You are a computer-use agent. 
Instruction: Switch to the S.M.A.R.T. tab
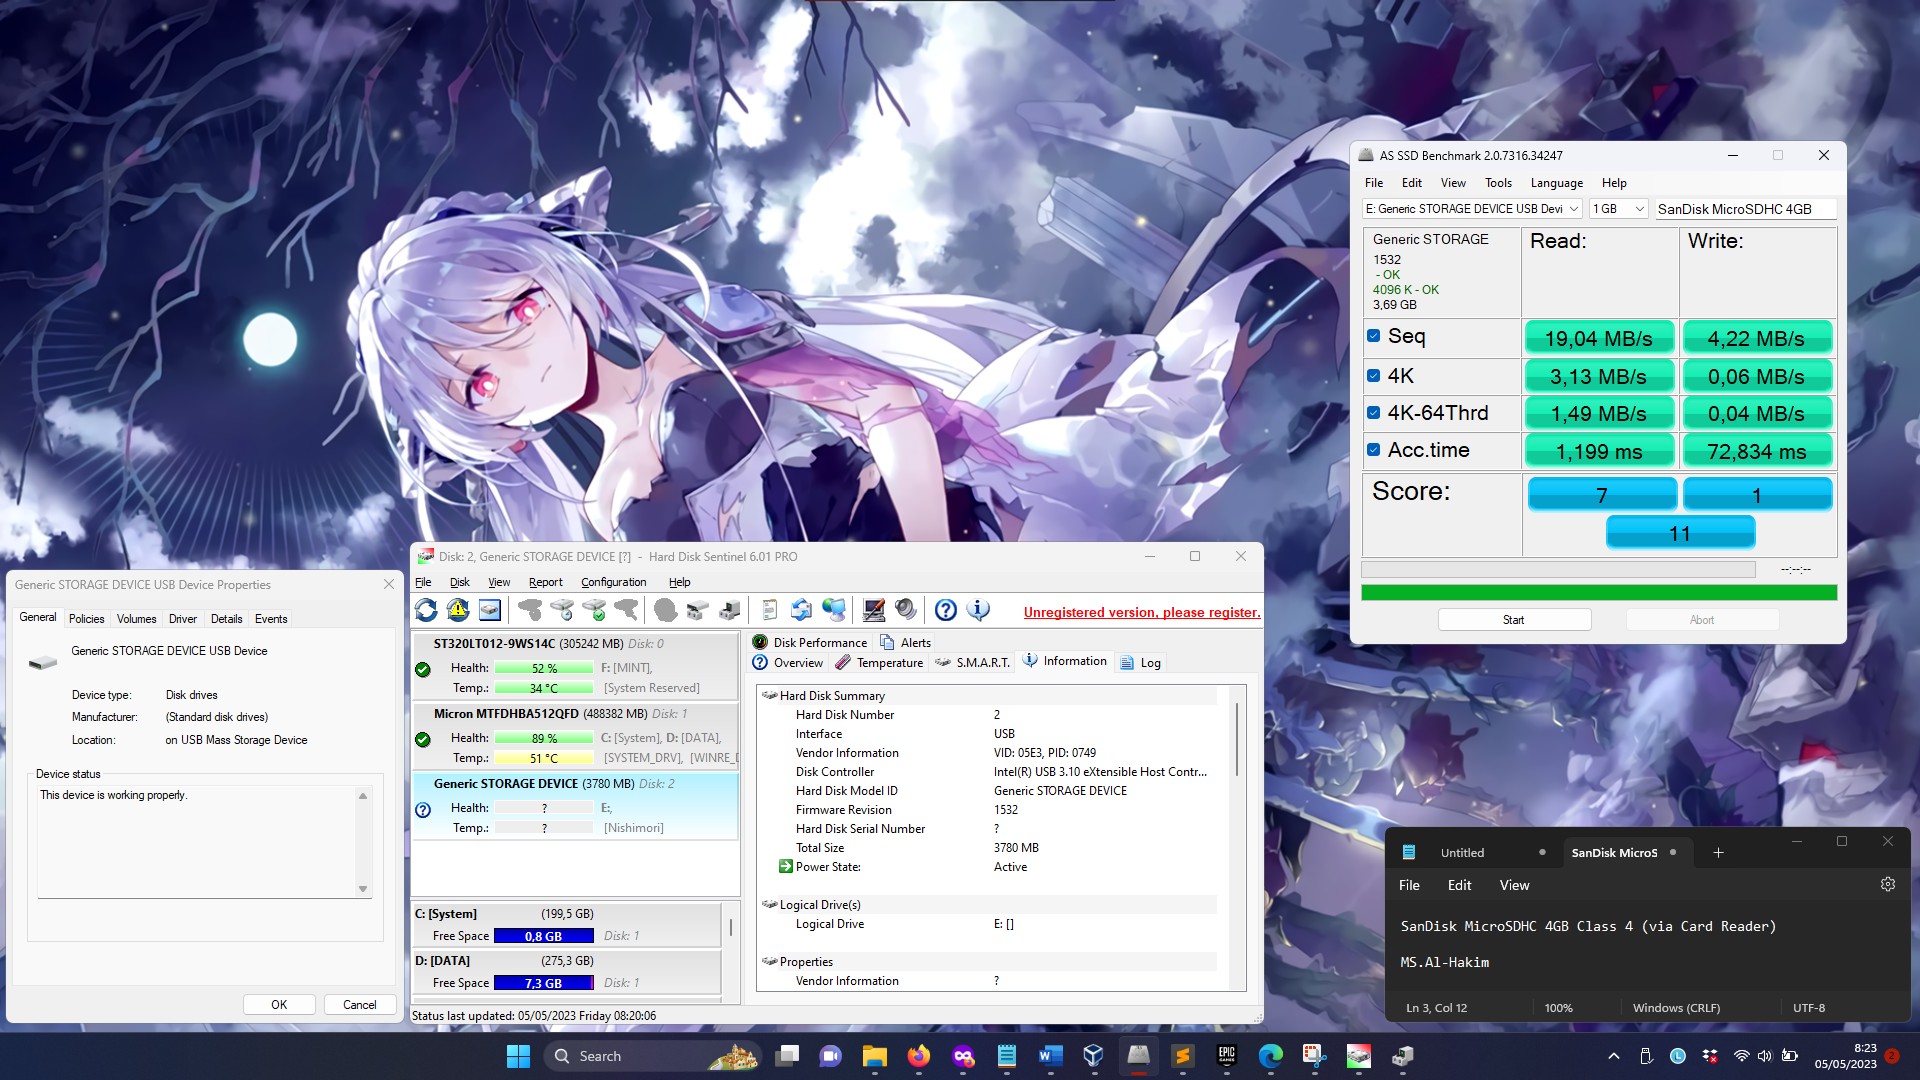[x=973, y=662]
